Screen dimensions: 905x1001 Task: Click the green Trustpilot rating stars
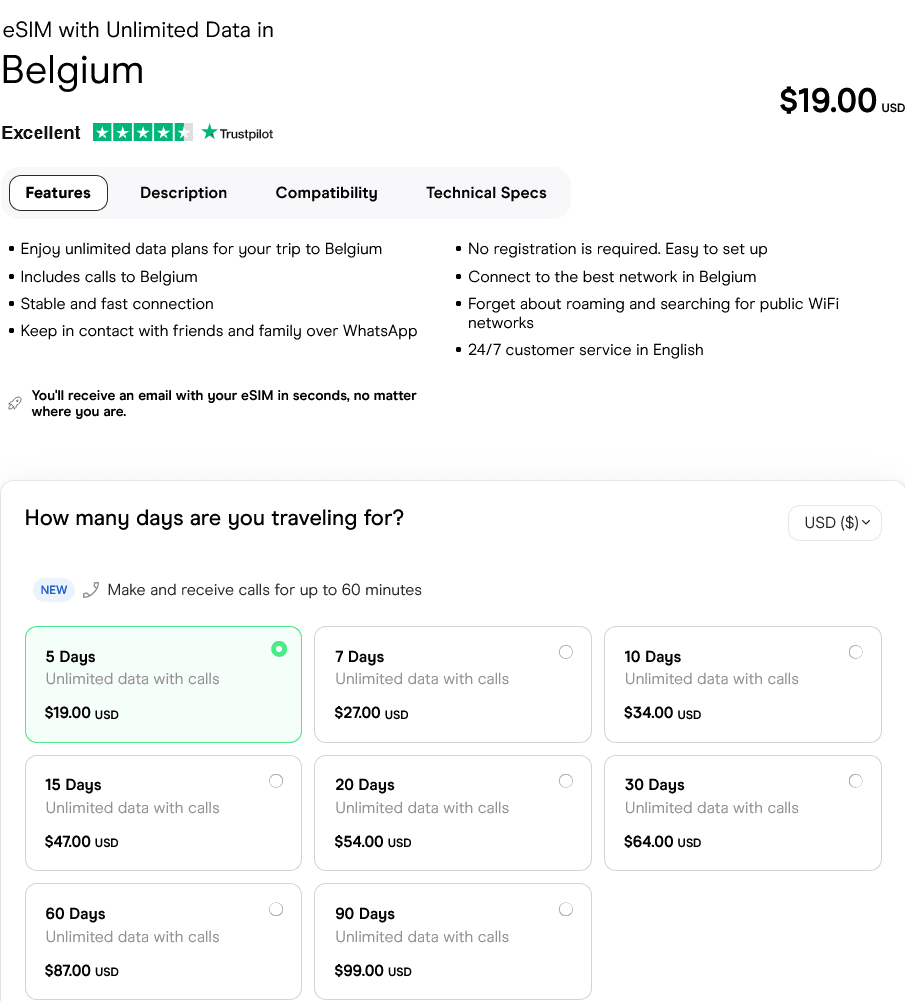tap(143, 132)
